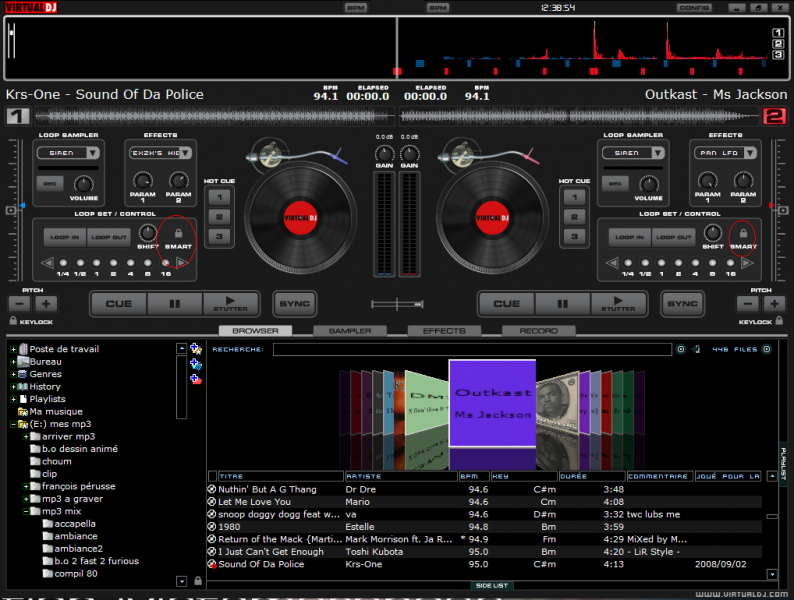
Task: Click the right deck Loop Out button
Action: coord(674,237)
